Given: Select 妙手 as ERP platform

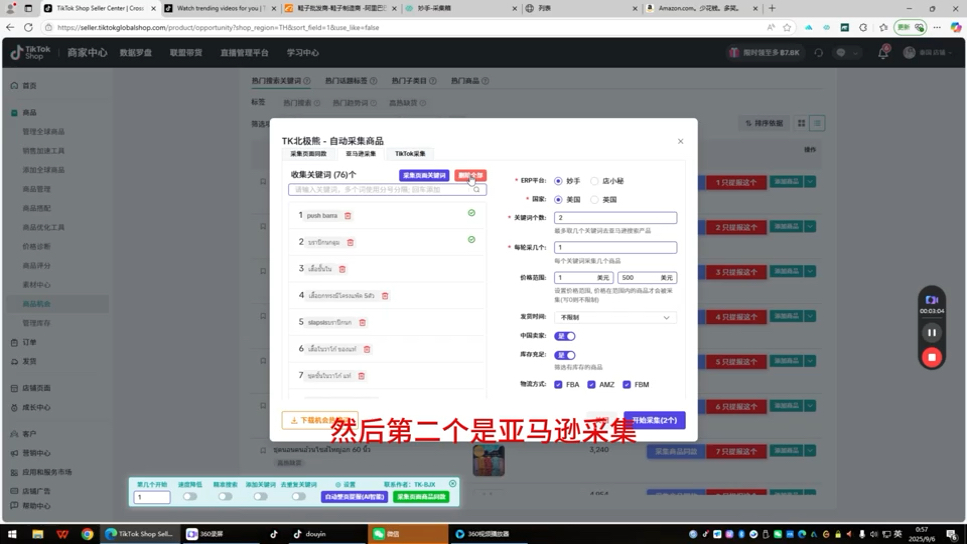Looking at the screenshot, I should pos(558,181).
